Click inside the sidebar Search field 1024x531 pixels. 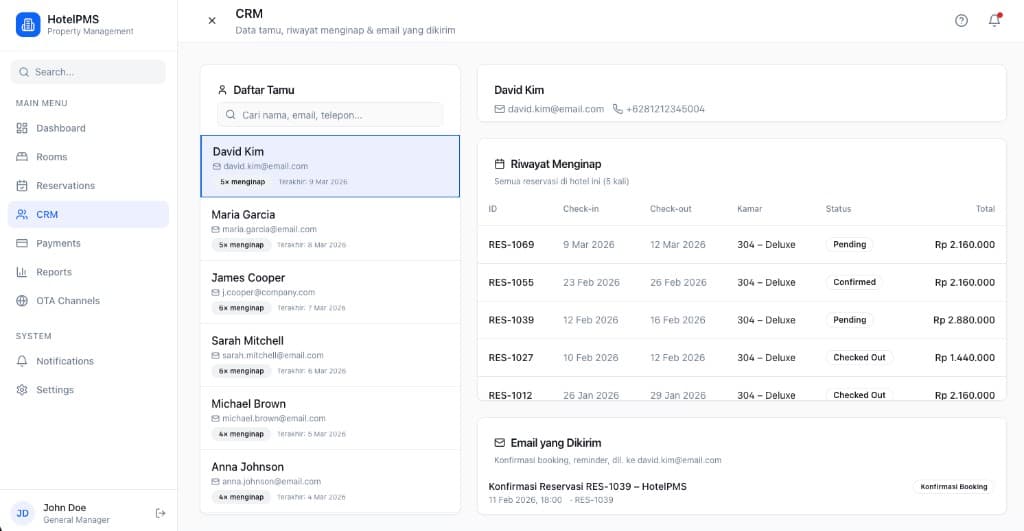[88, 72]
